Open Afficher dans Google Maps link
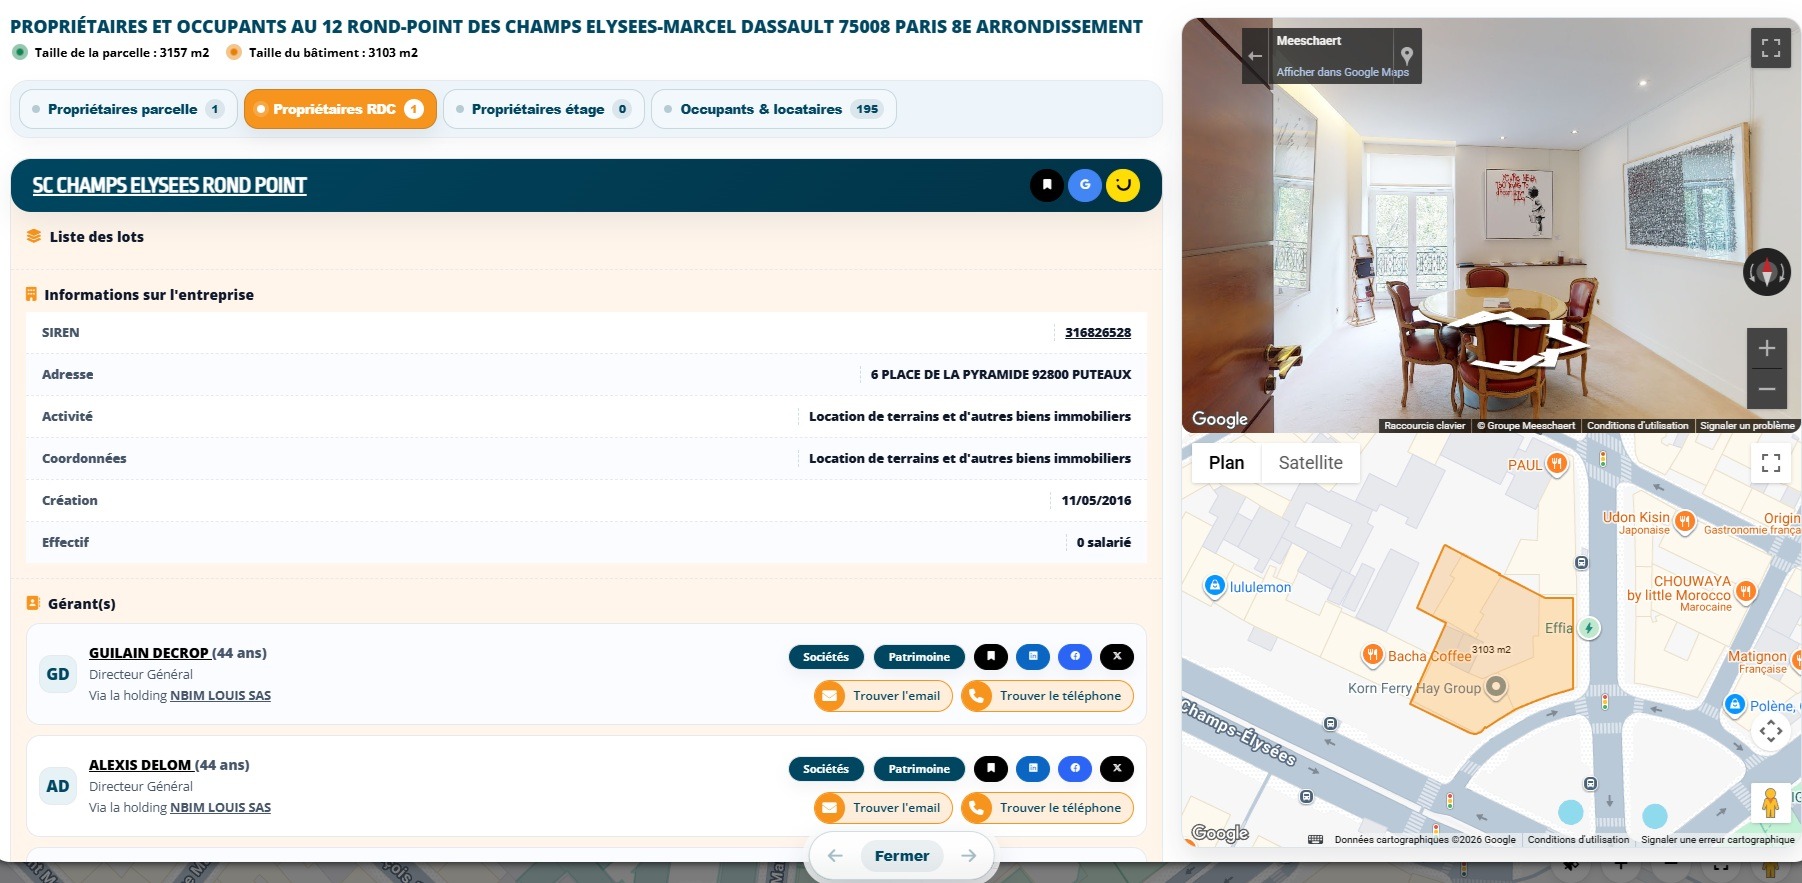 [1342, 72]
